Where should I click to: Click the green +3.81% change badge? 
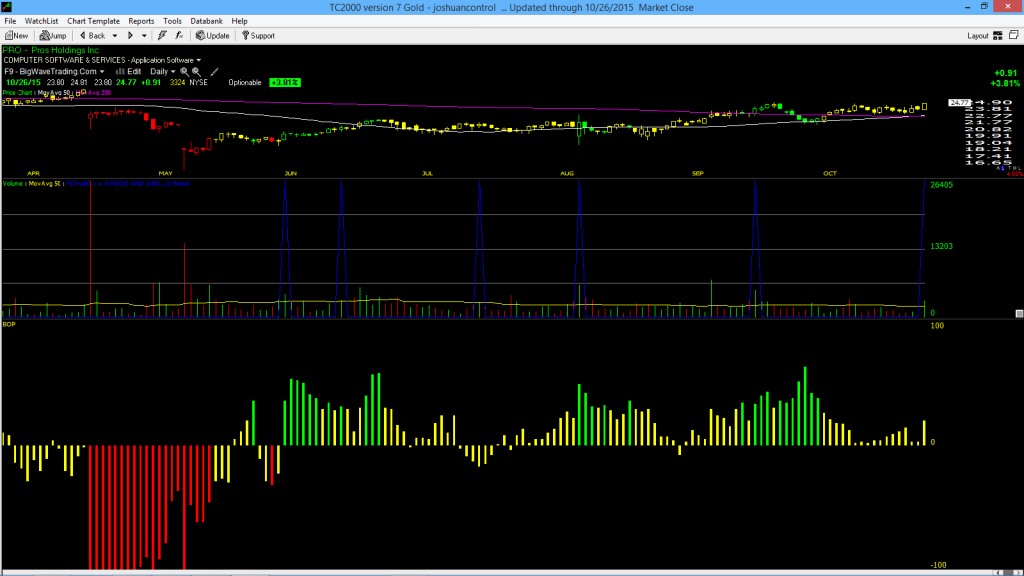[285, 83]
